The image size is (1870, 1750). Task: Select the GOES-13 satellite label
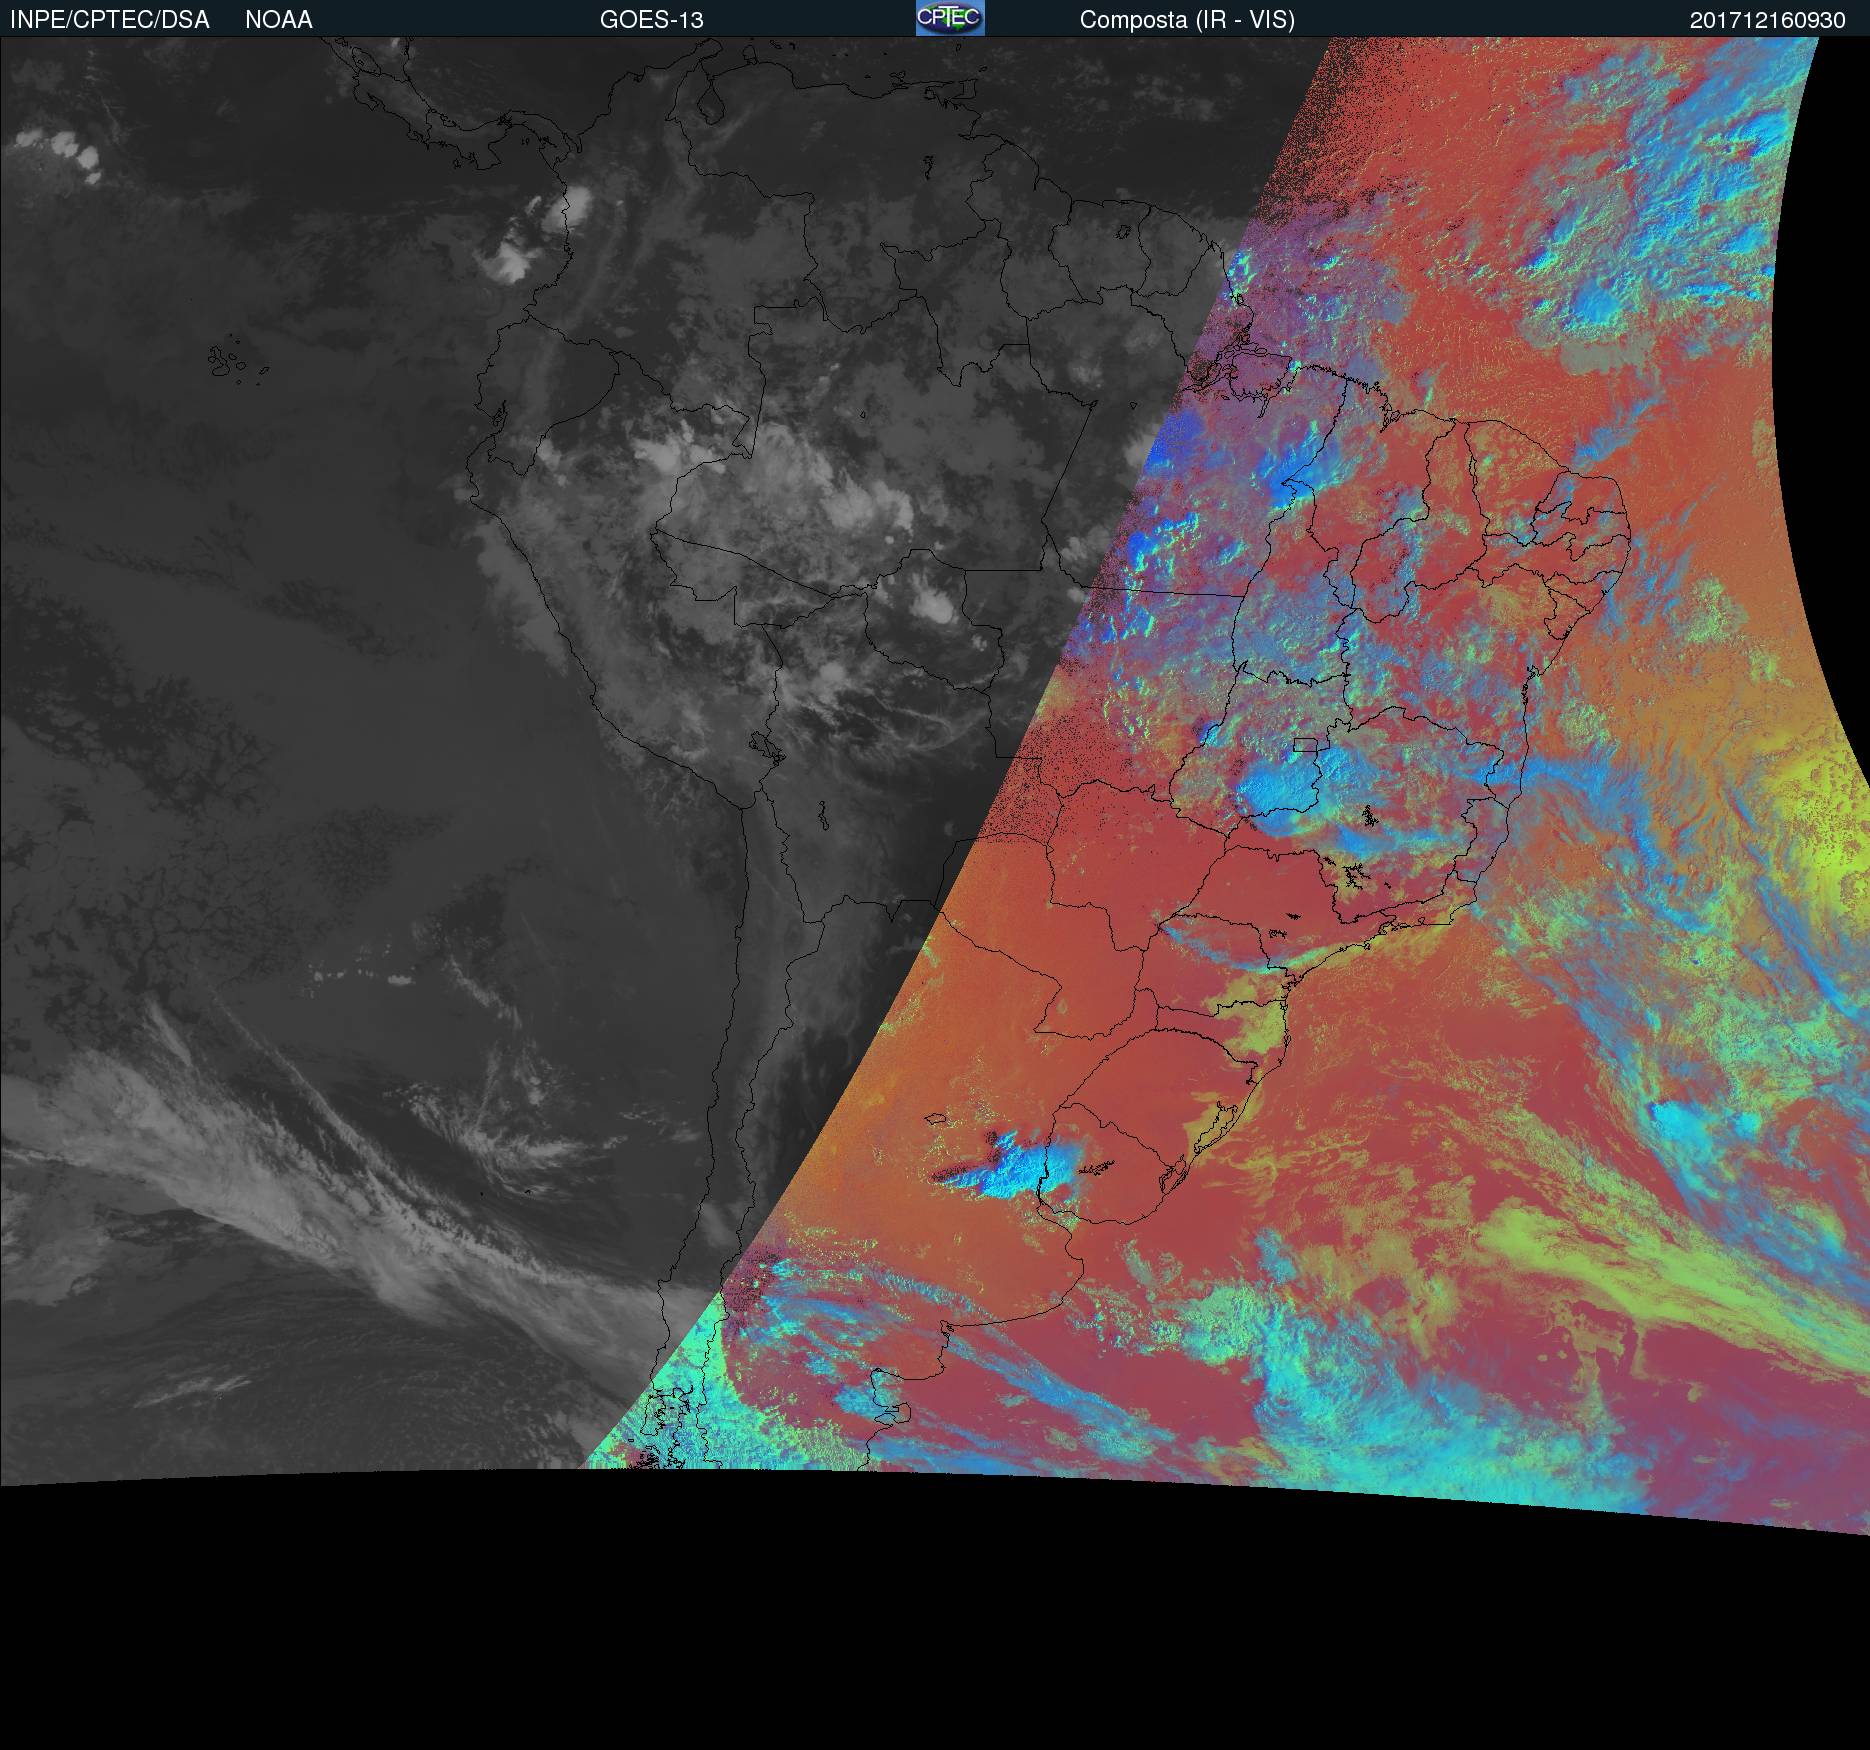click(652, 20)
